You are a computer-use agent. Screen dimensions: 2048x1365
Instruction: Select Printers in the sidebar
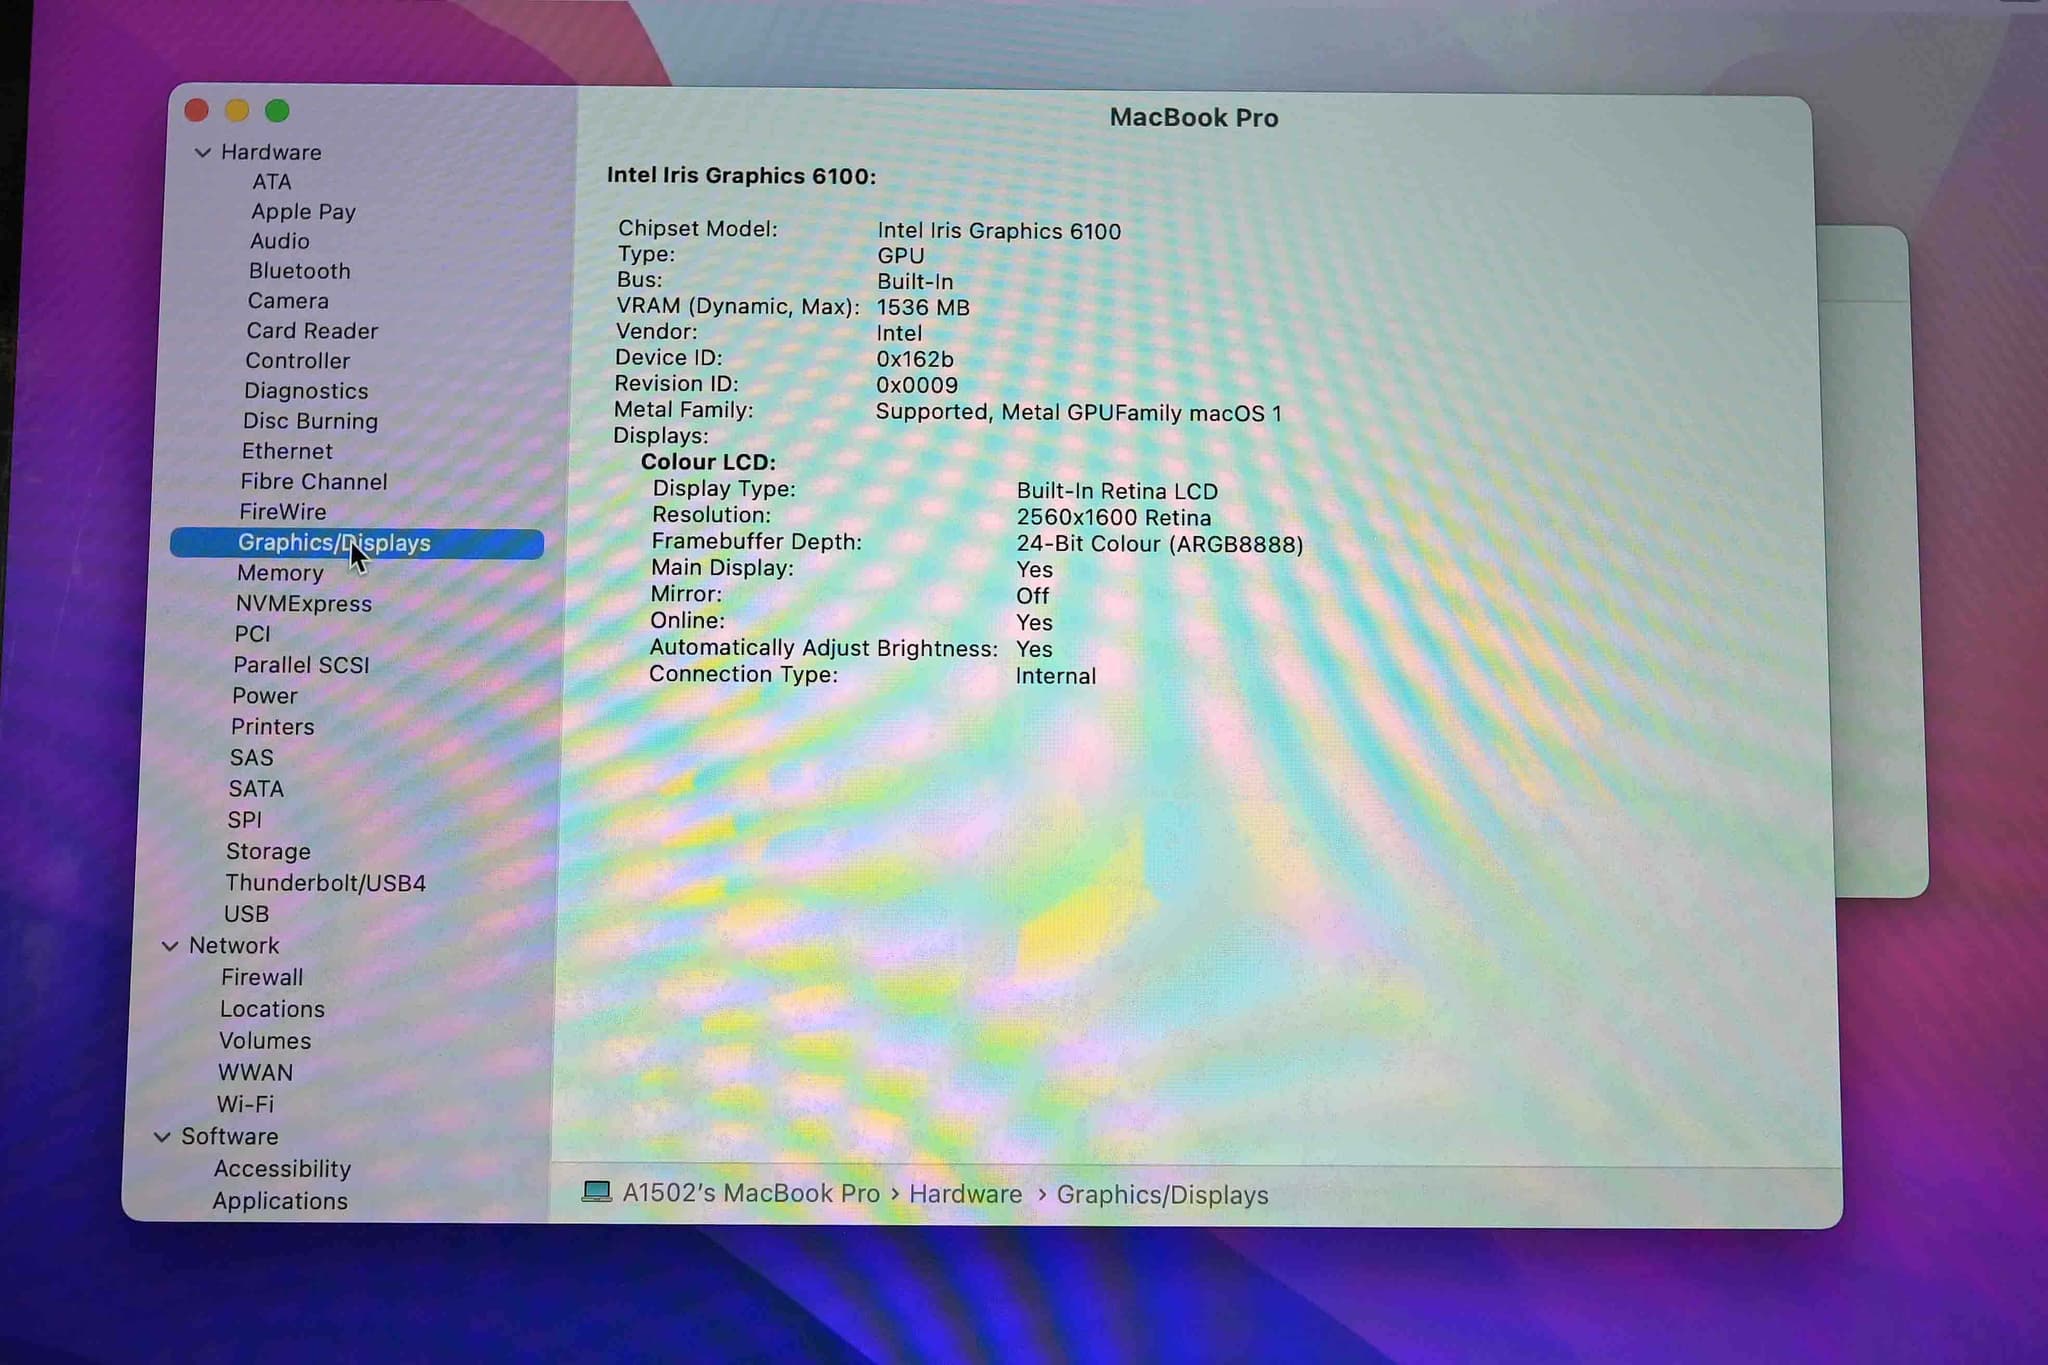tap(272, 727)
